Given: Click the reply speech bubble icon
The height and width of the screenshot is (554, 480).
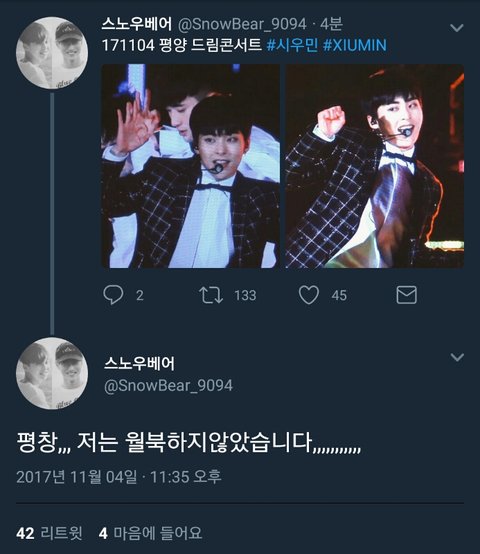Looking at the screenshot, I should (113, 295).
